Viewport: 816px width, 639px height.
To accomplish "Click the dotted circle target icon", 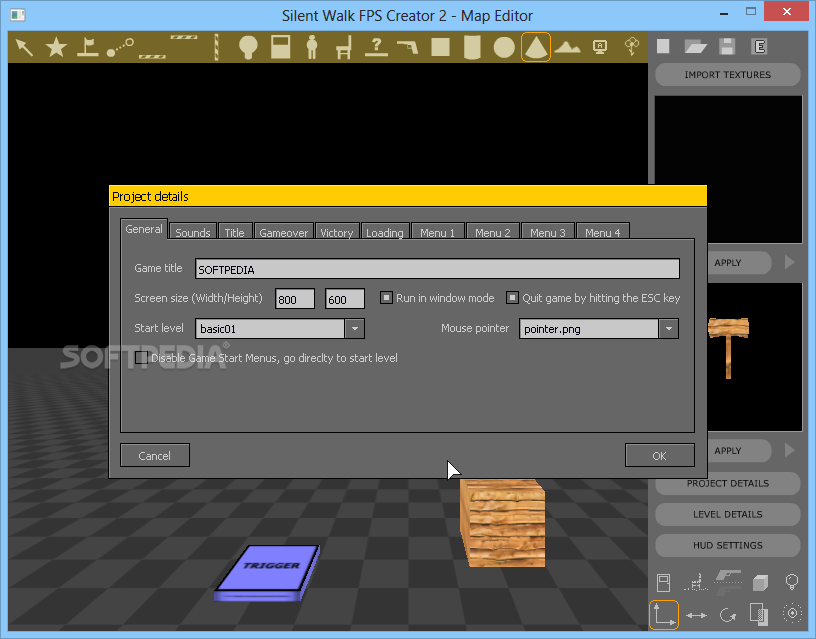I will (x=792, y=614).
